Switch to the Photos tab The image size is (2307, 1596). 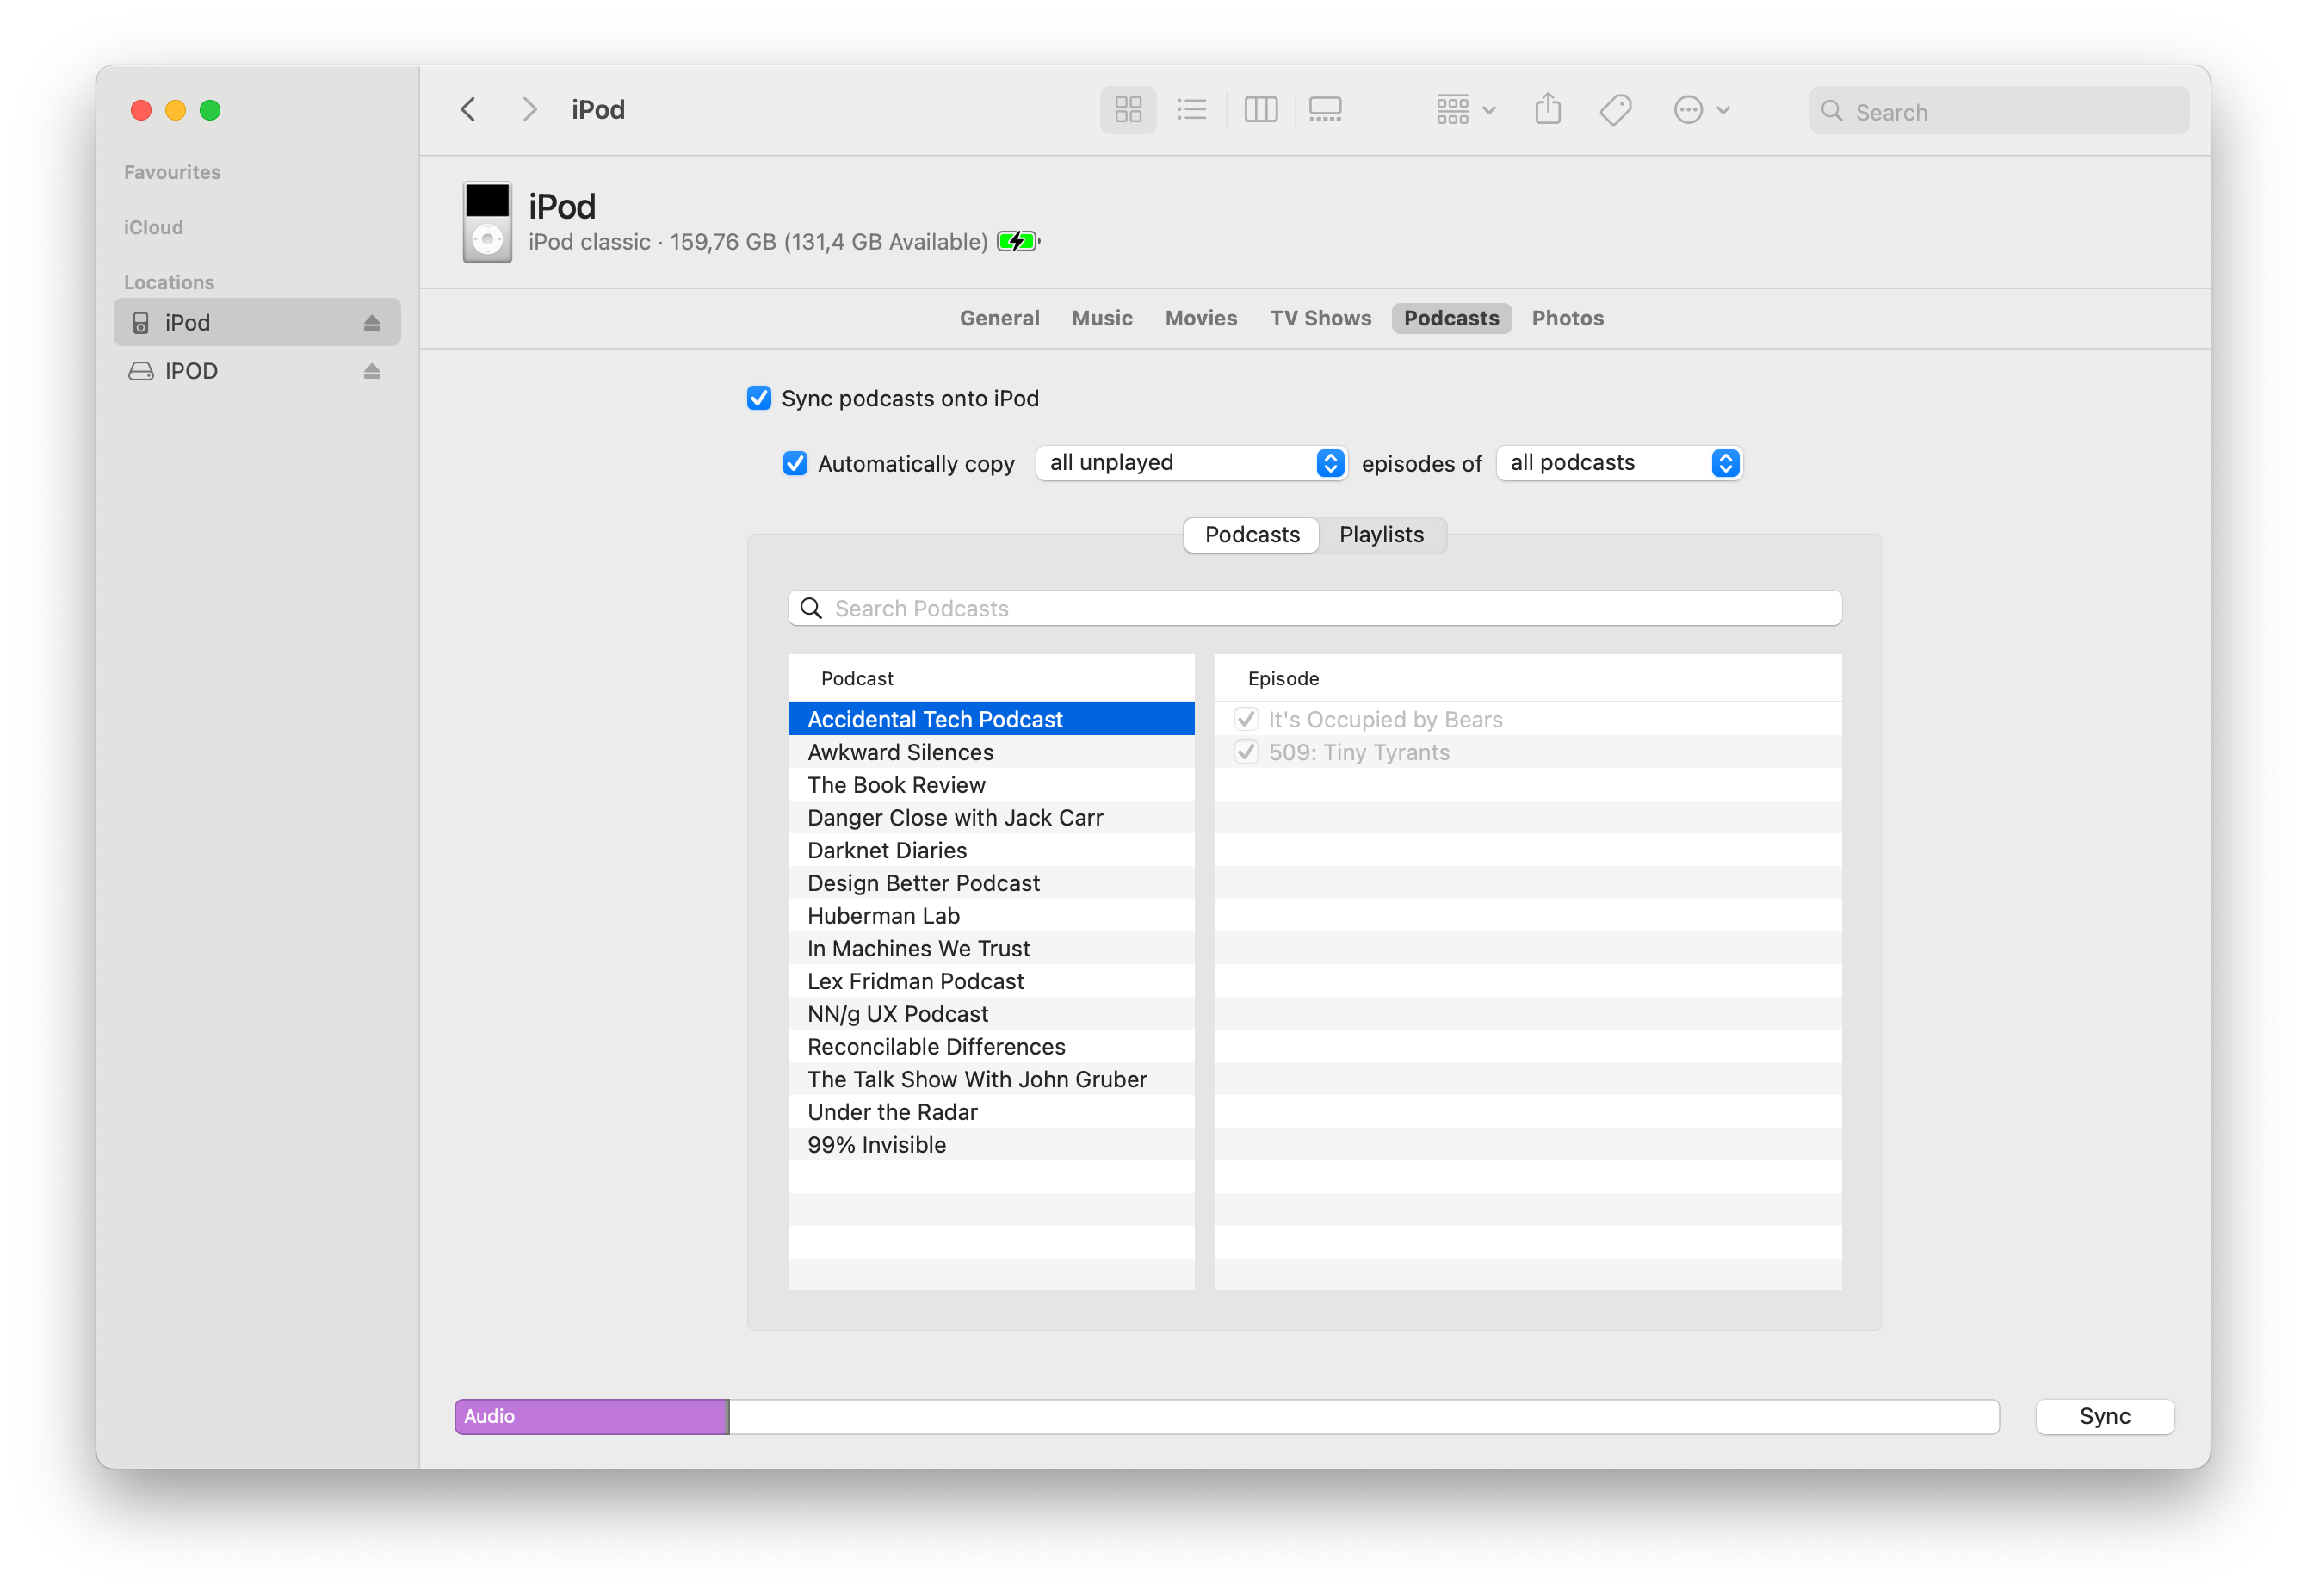[x=1567, y=318]
